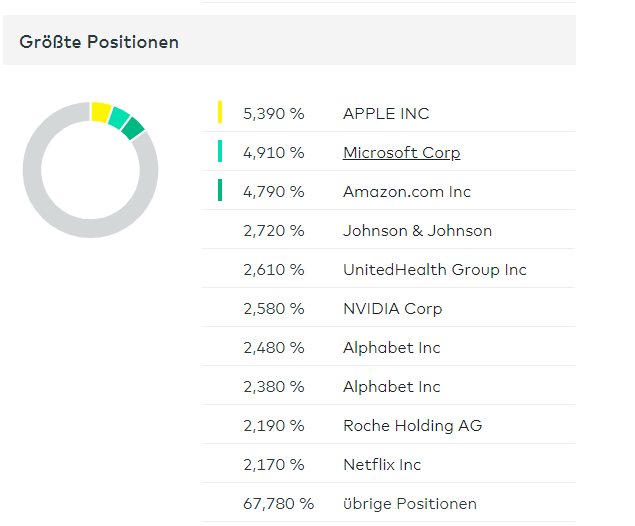This screenshot has width=635, height=526.
Task: Click the Größte Positionen section header
Action: click(x=99, y=42)
